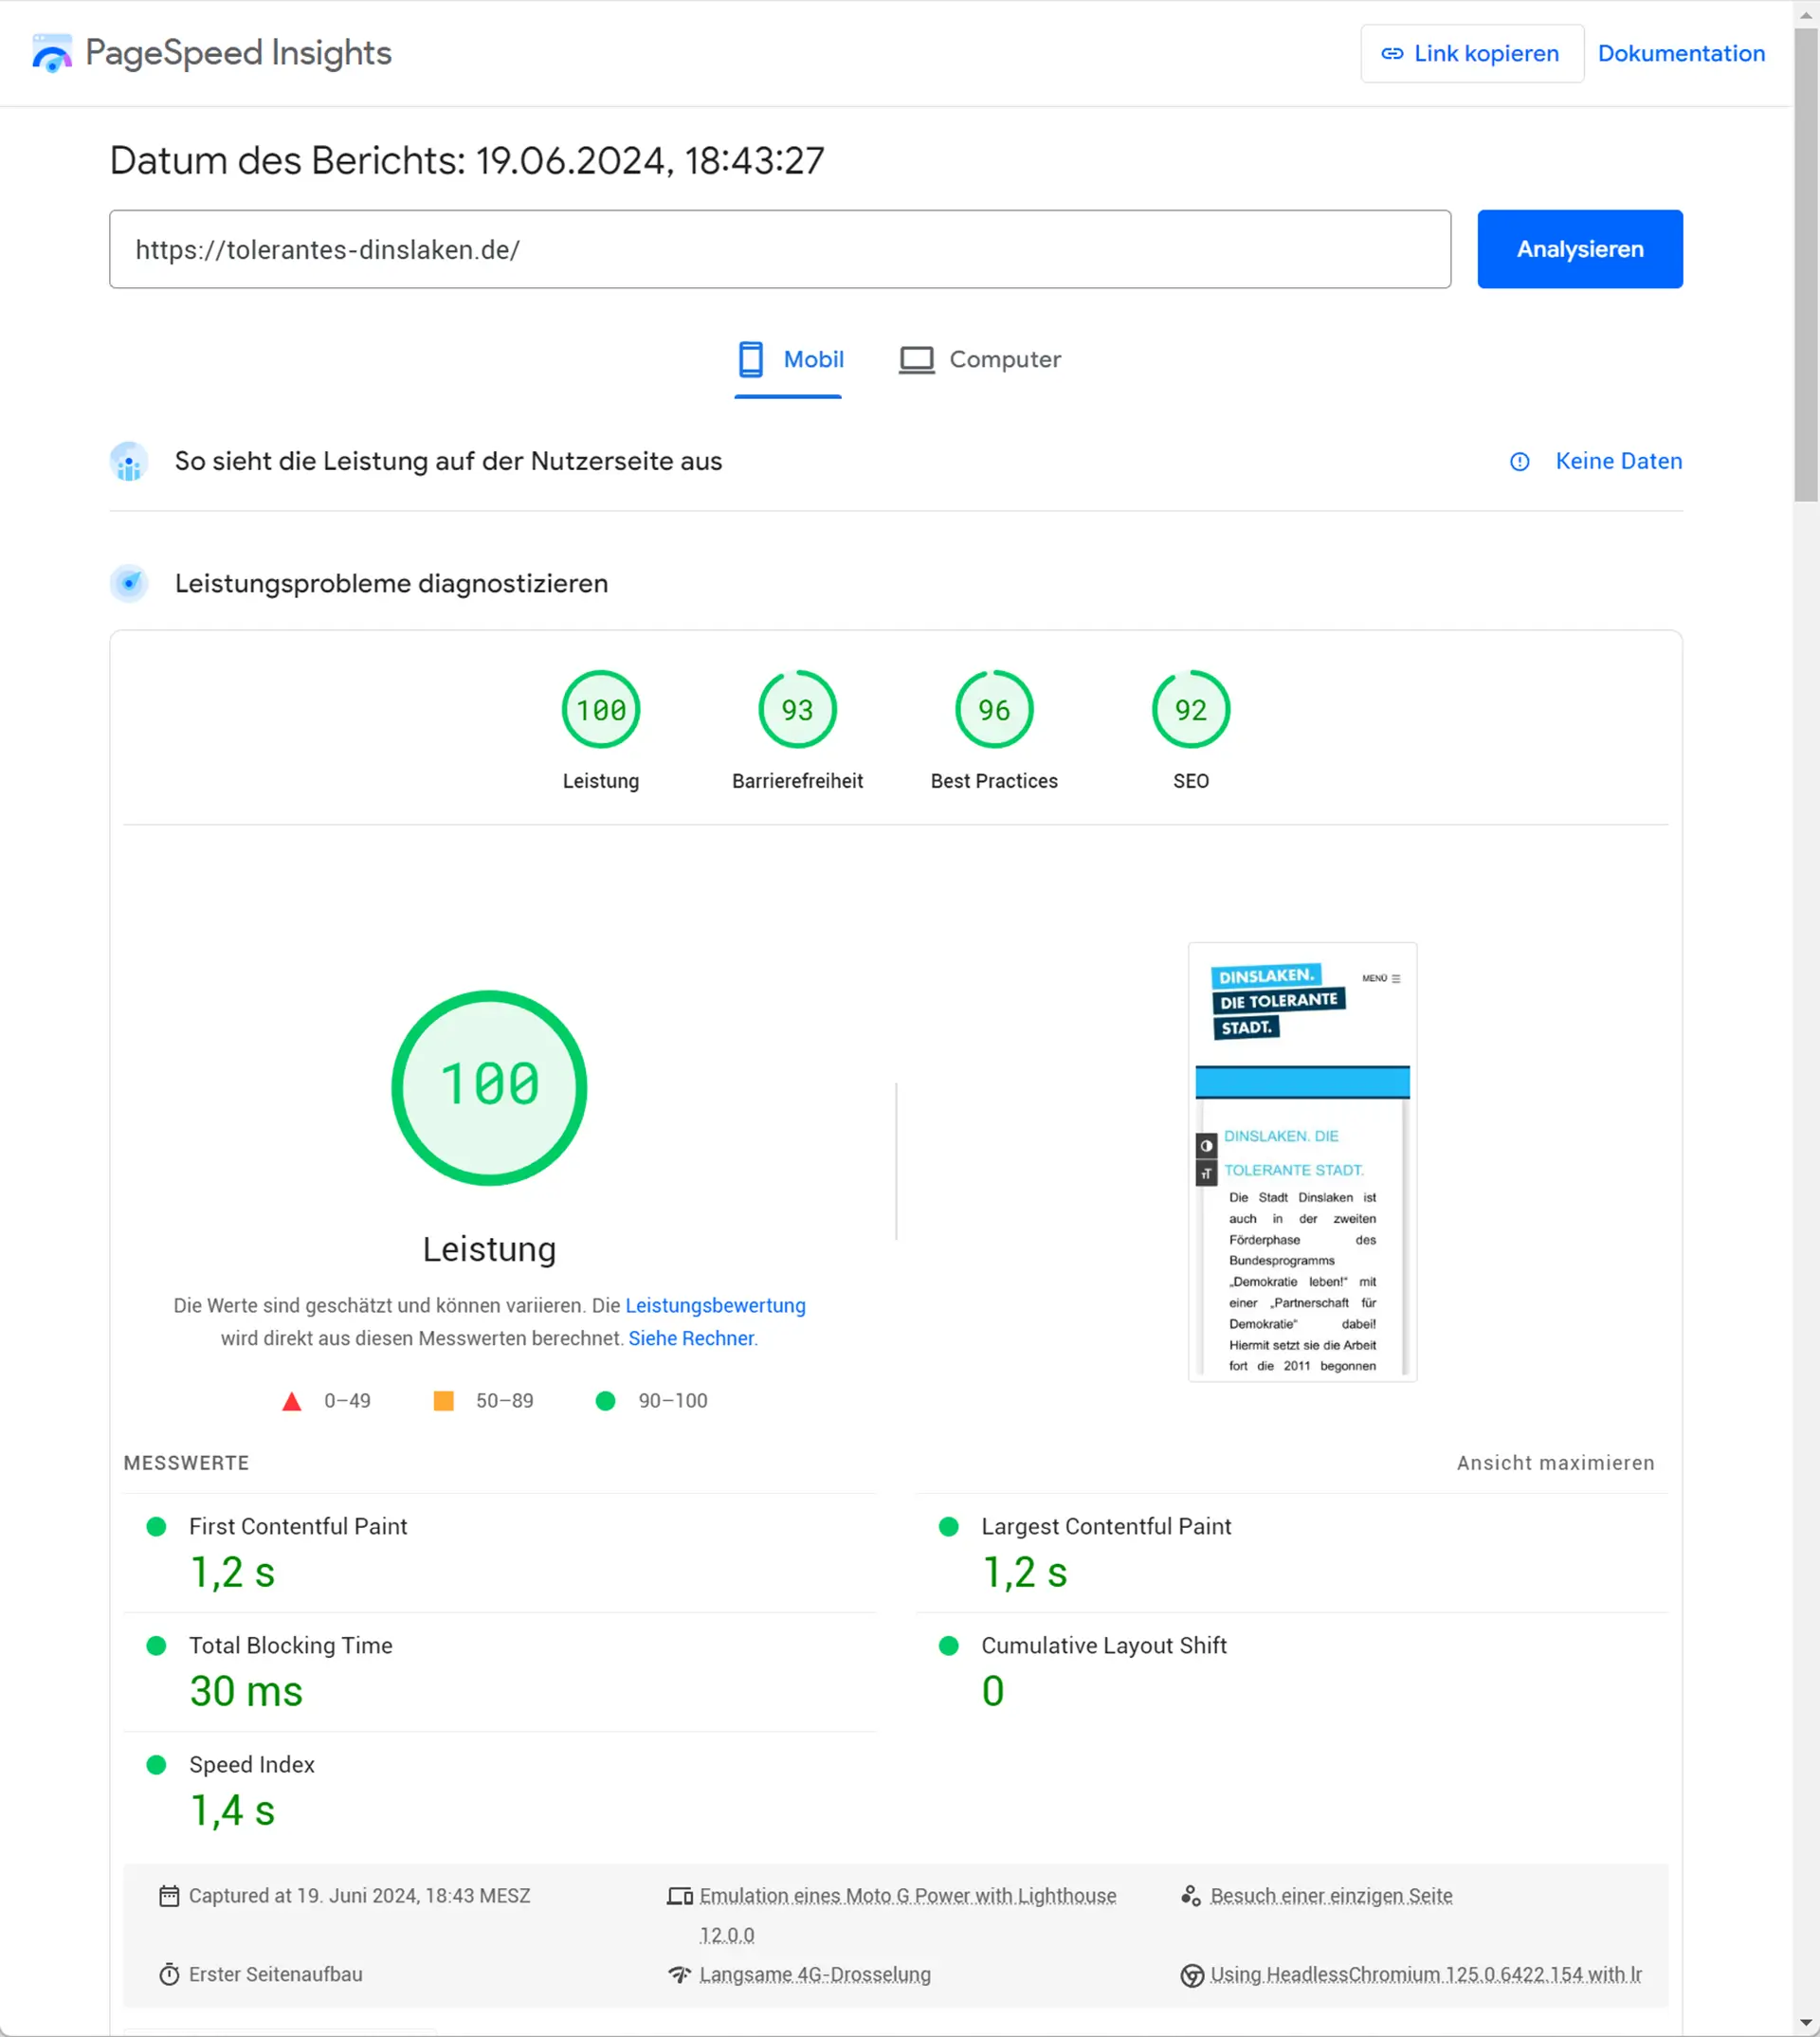Click the scrollbar down arrow

(1806, 2022)
